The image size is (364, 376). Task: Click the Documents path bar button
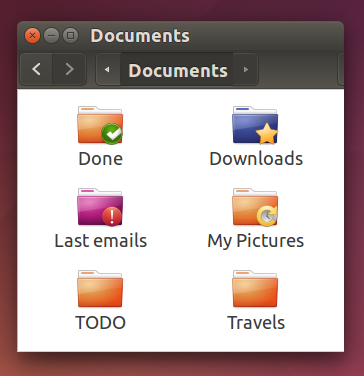tap(178, 70)
